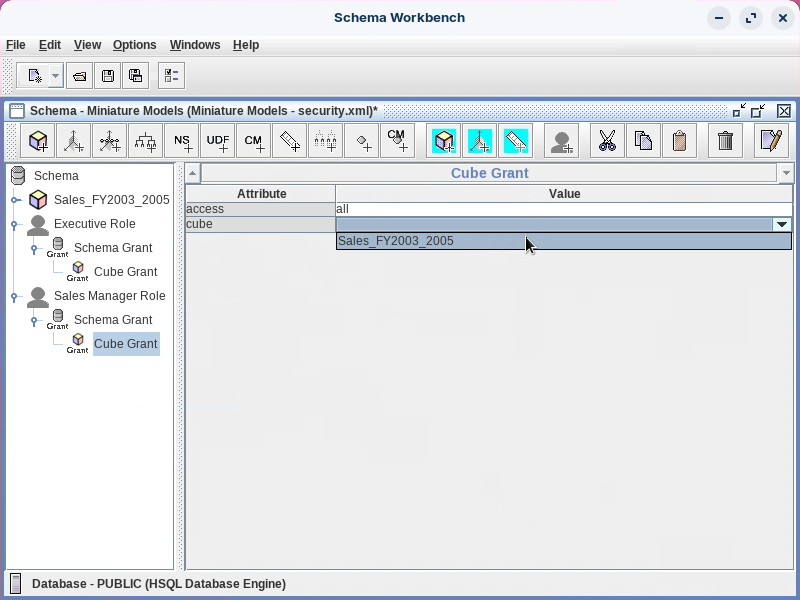800x600 pixels.
Task: Collapse the Sales Manager Role tree node
Action: (16, 296)
